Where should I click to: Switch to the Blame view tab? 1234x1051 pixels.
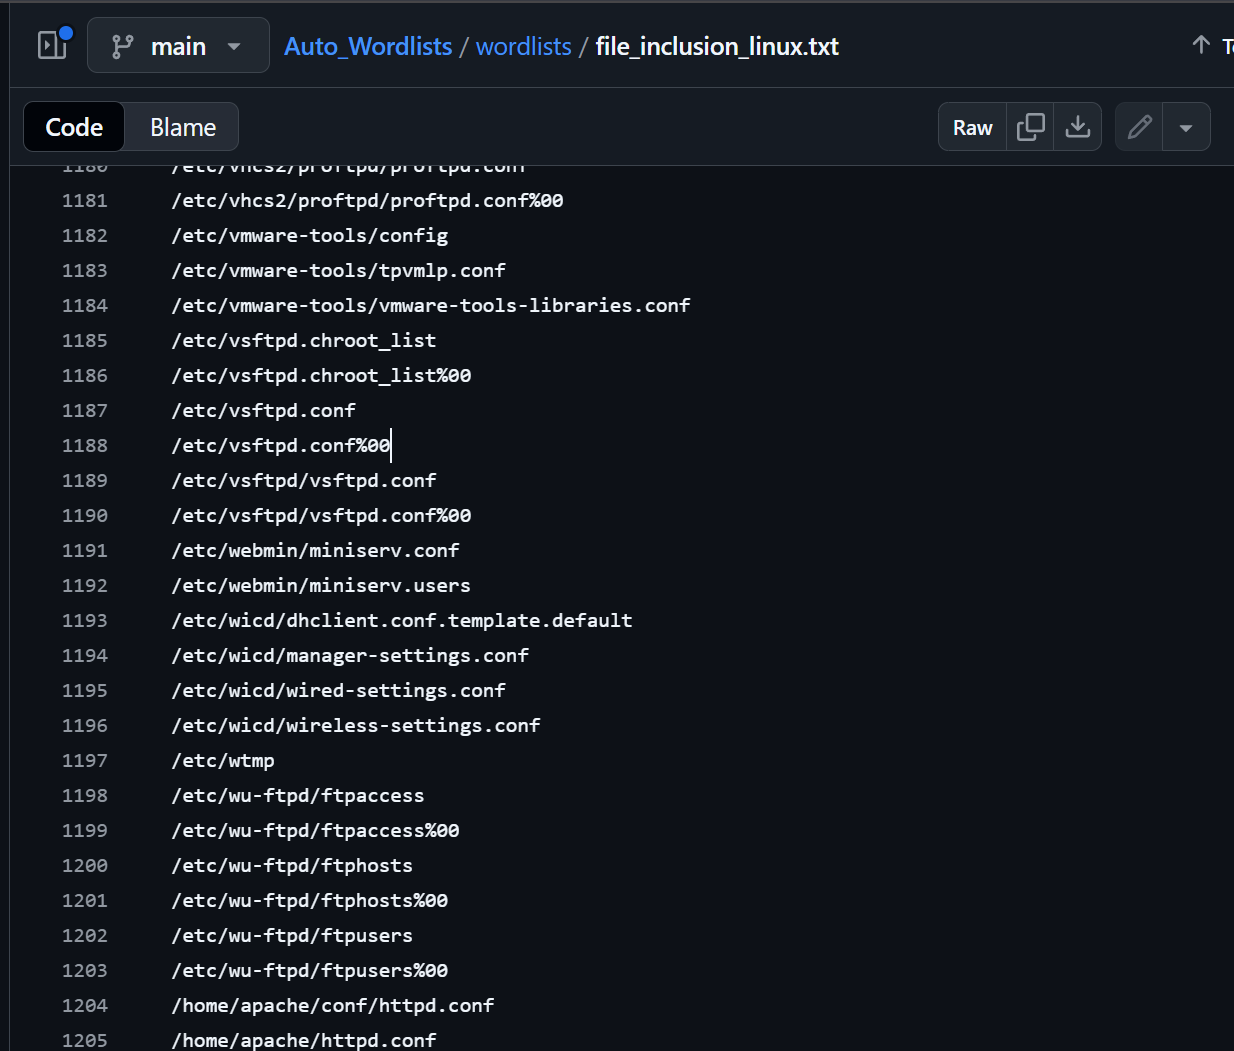[x=182, y=127]
